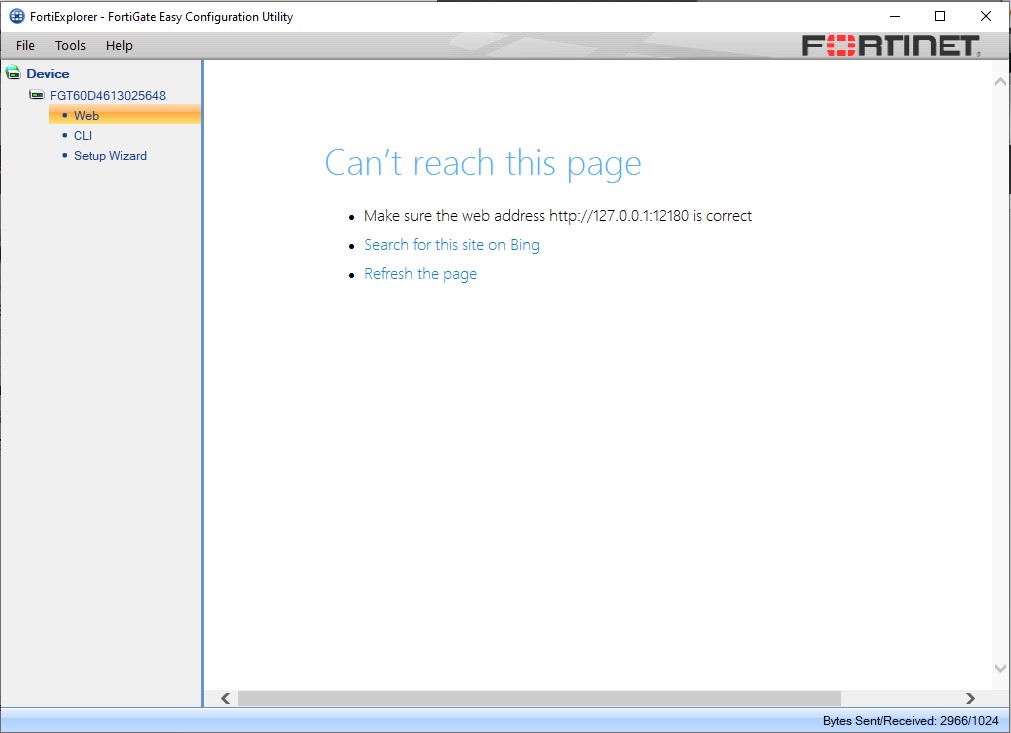Viewport: 1011px width, 733px height.
Task: Click the Can't reach this page heading
Action: [483, 162]
